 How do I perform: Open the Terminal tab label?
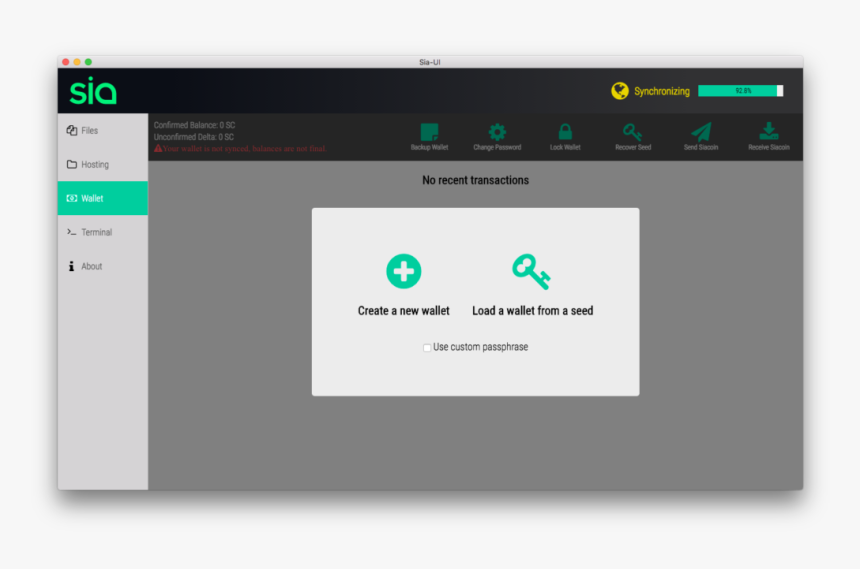[x=97, y=232]
